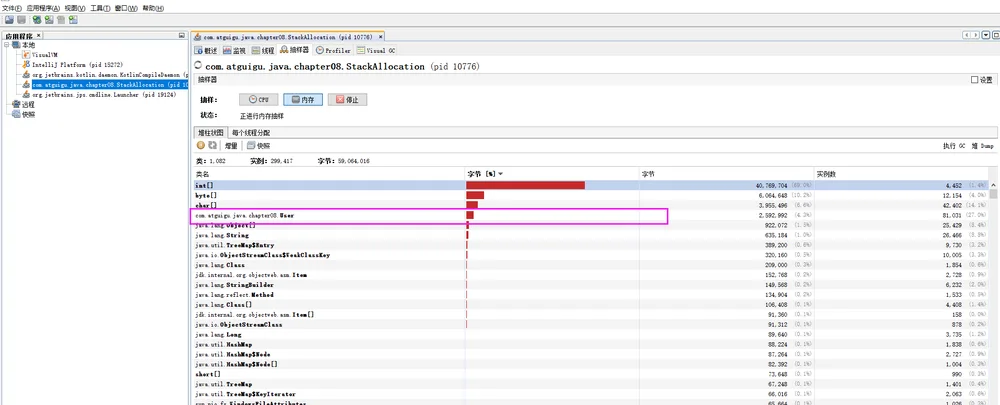Viewport: 1000px width, 405px height.
Task: Toggle the 增量 (Deltas) button
Action: point(231,146)
